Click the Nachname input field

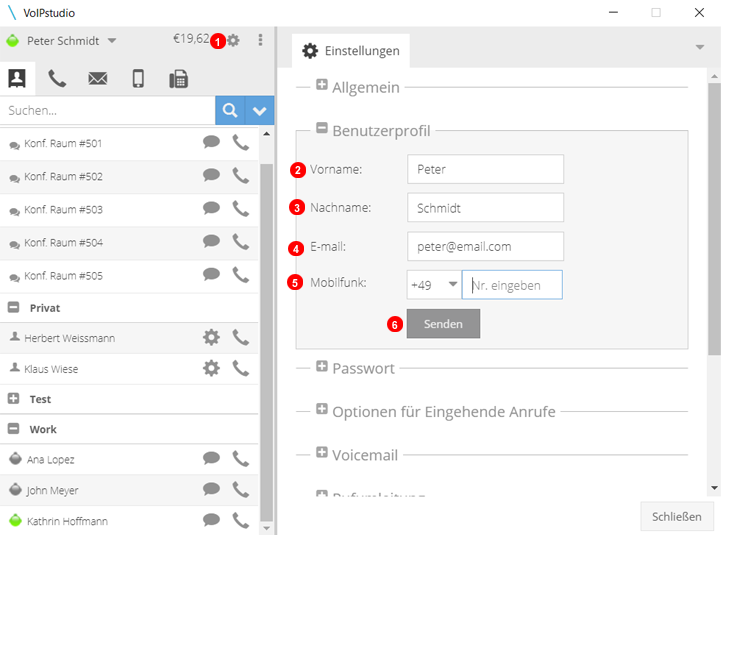point(485,207)
